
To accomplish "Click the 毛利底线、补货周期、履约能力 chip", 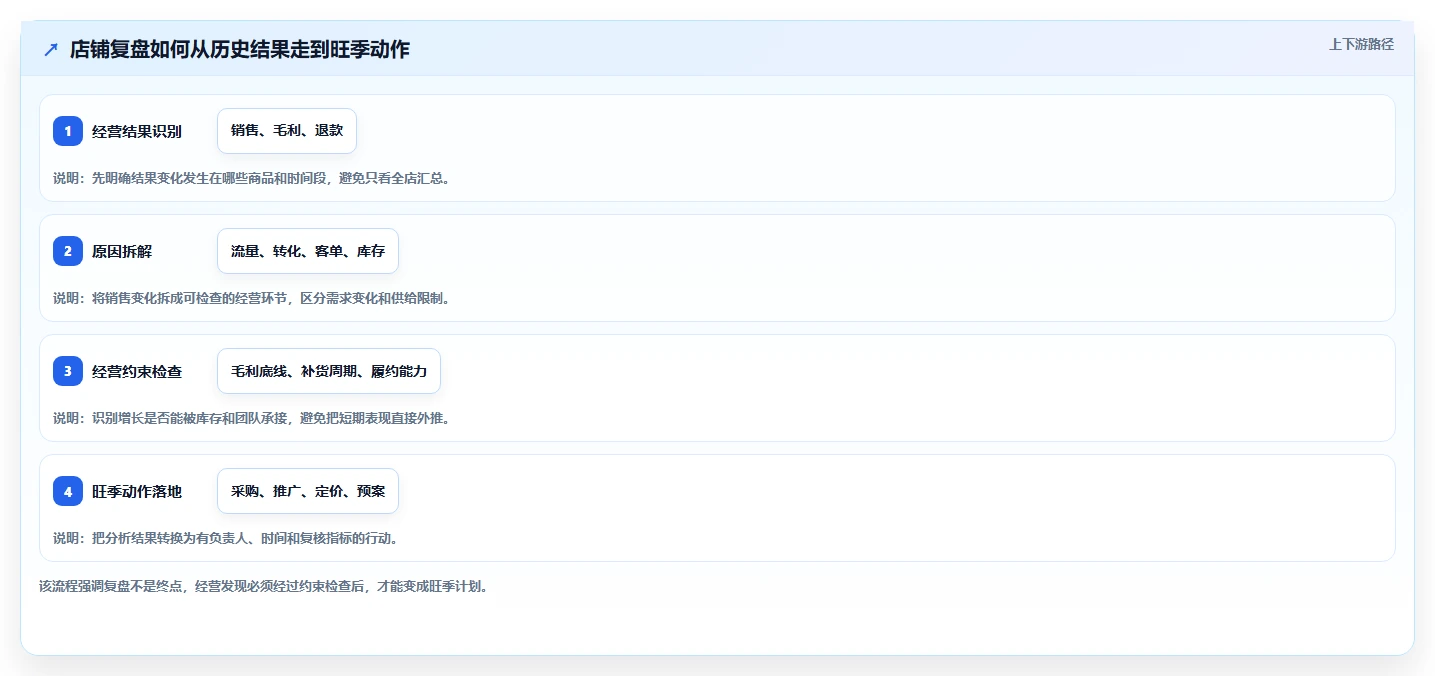I will (x=329, y=371).
